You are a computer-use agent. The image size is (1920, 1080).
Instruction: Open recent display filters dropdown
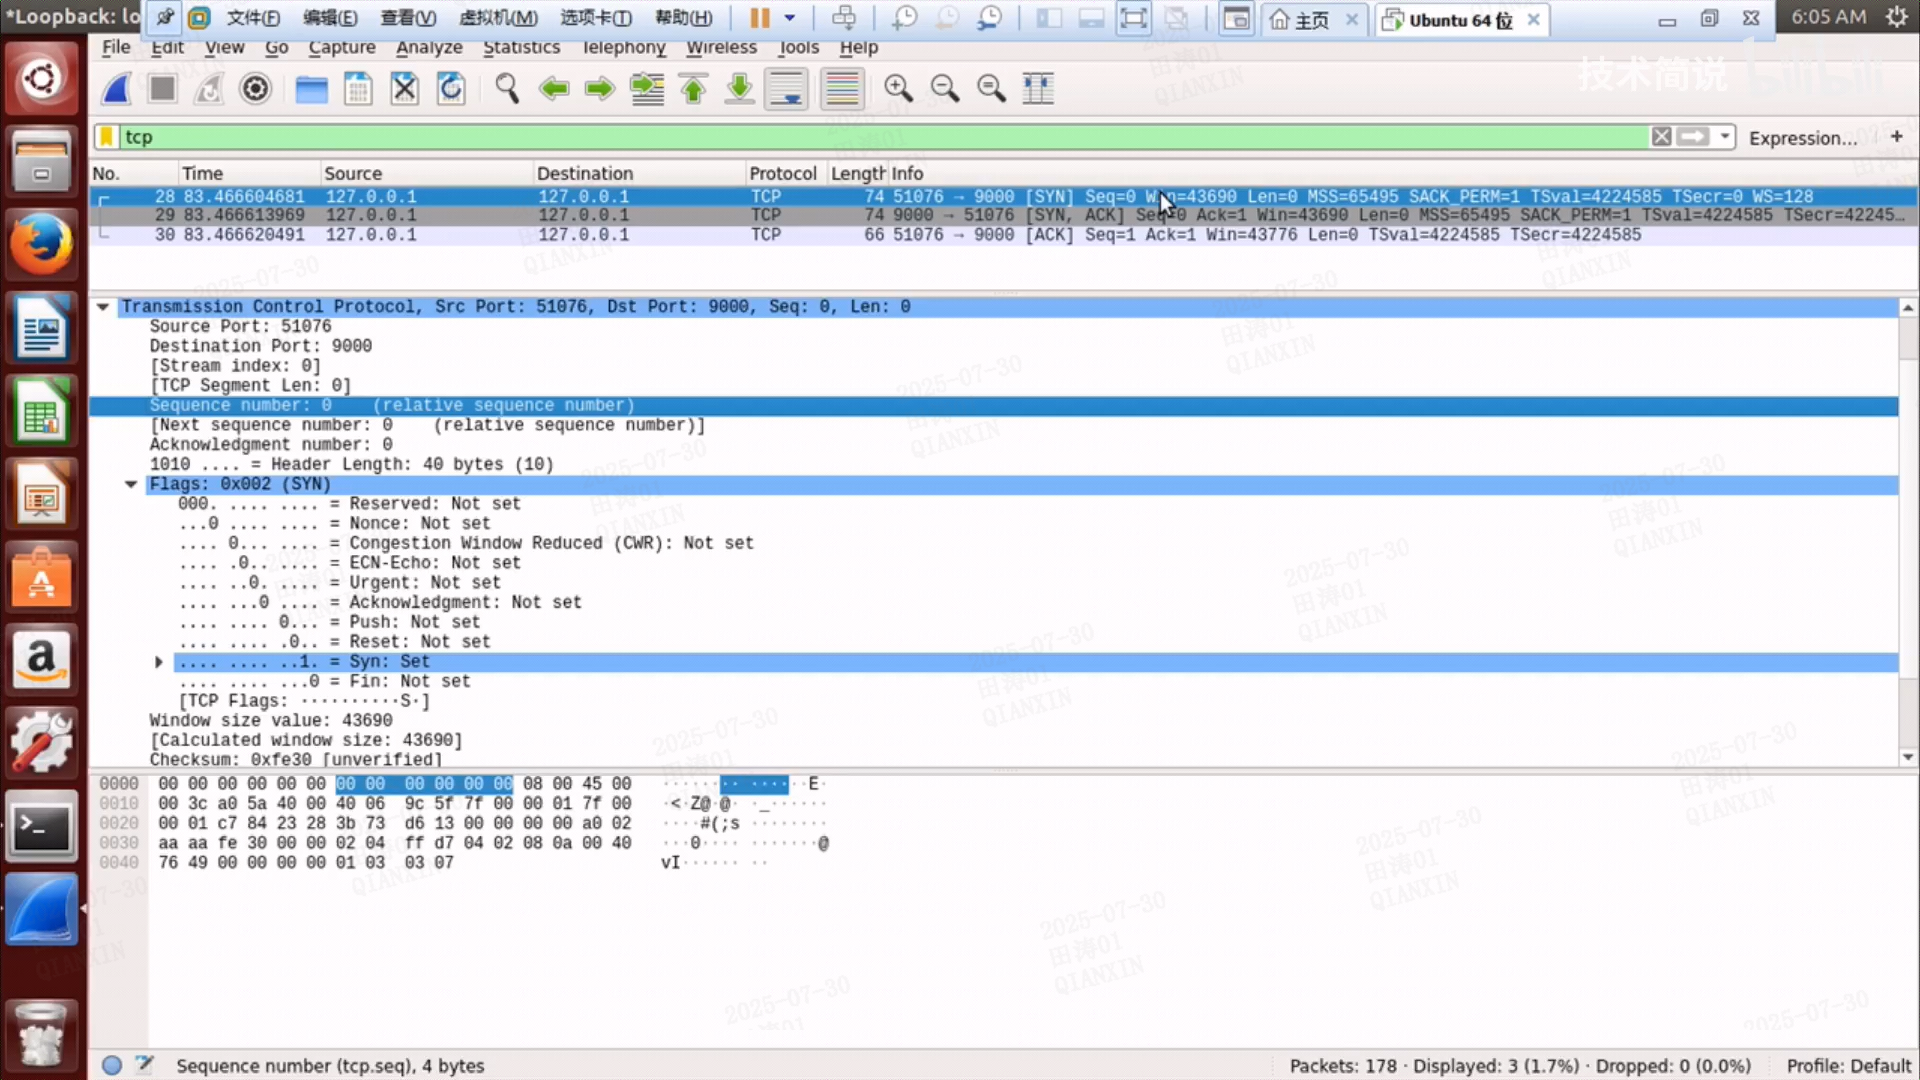1725,137
